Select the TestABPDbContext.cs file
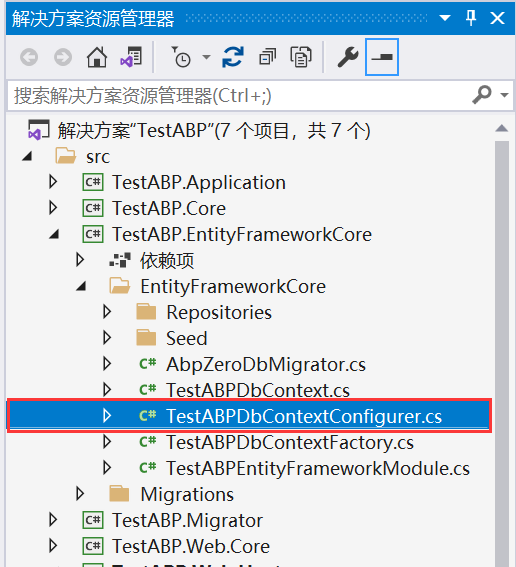The image size is (516, 567). pos(258,391)
